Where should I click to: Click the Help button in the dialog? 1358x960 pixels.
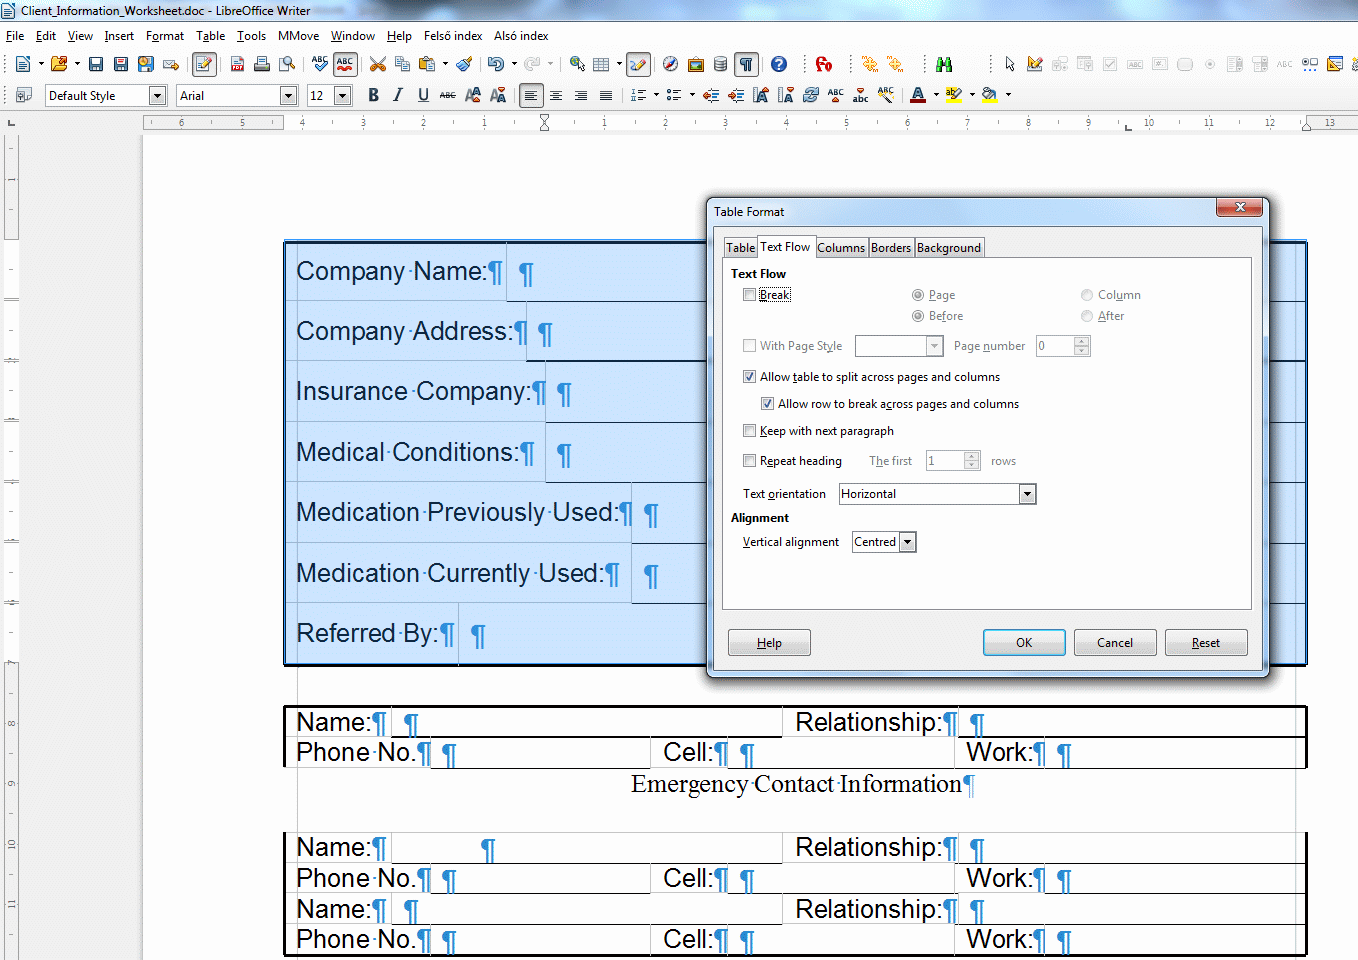pyautogui.click(x=769, y=643)
